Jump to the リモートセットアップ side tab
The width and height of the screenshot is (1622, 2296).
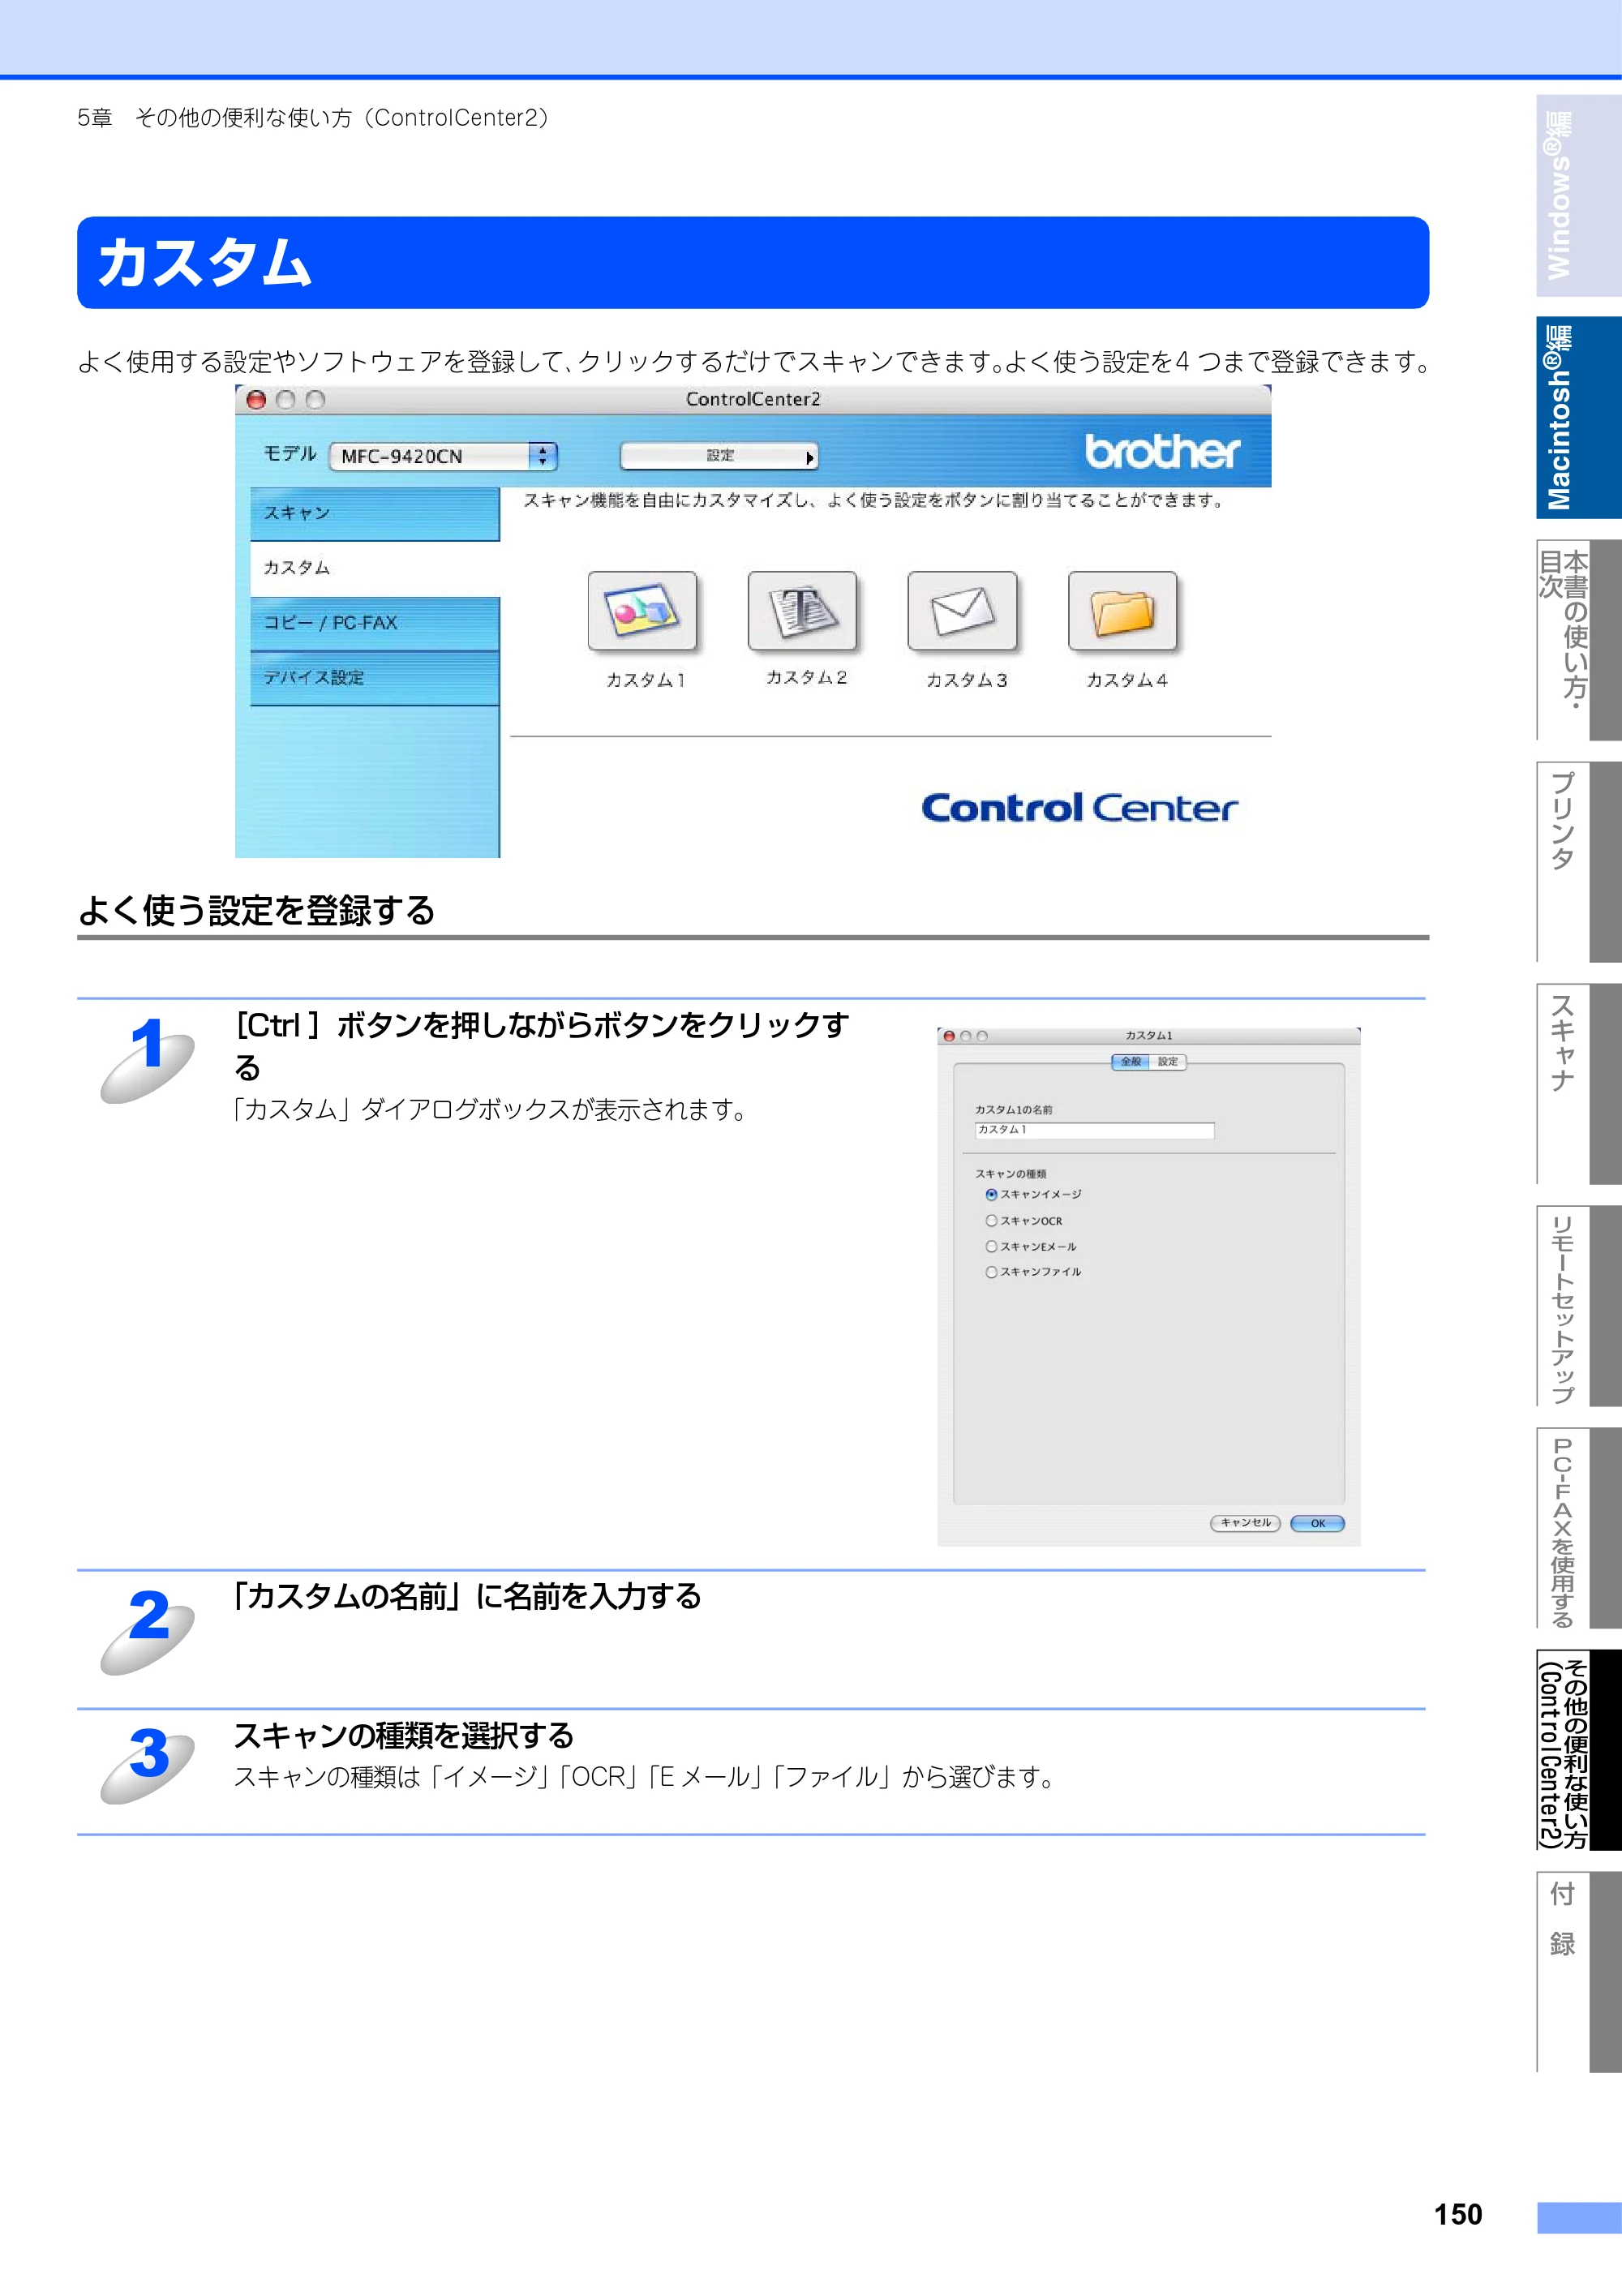[x=1578, y=1306]
